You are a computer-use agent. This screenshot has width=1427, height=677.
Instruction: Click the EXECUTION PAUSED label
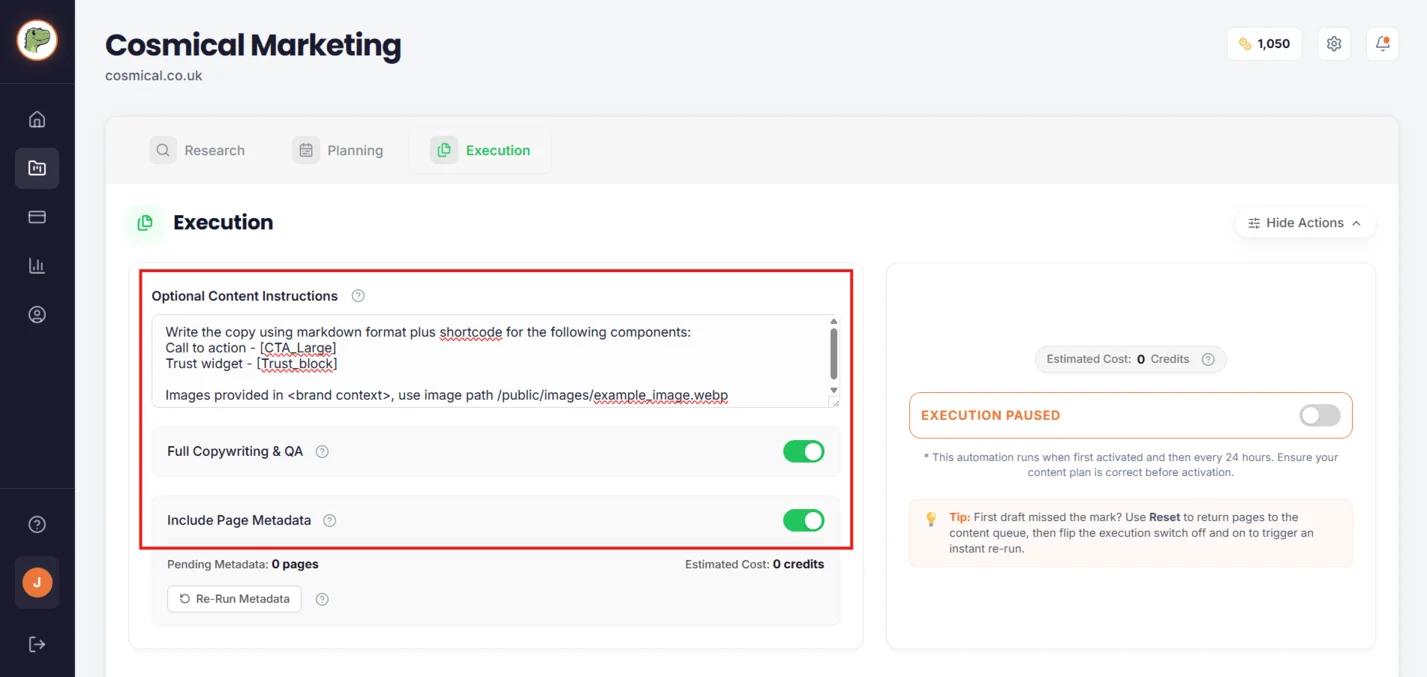(x=990, y=416)
